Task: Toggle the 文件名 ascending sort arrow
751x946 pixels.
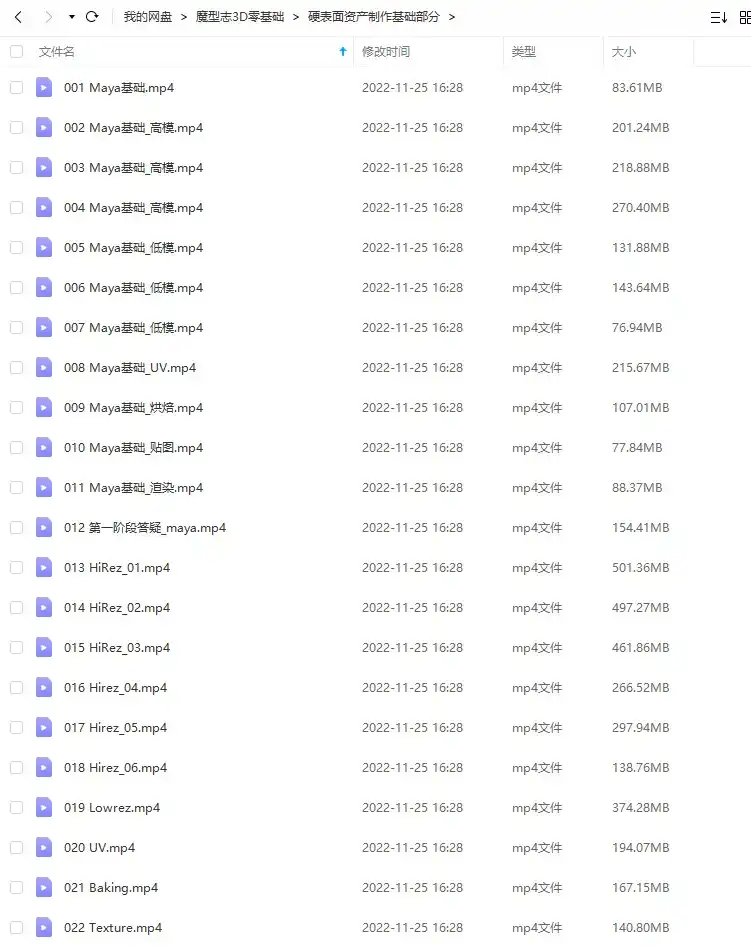Action: tap(343, 51)
